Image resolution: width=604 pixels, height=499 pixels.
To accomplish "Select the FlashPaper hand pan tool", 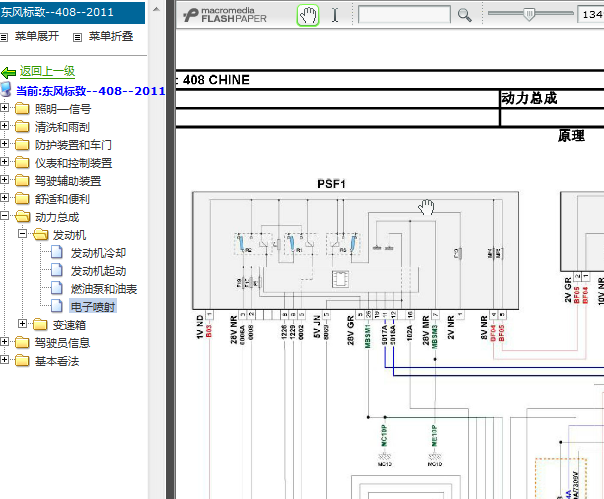I will coord(308,15).
